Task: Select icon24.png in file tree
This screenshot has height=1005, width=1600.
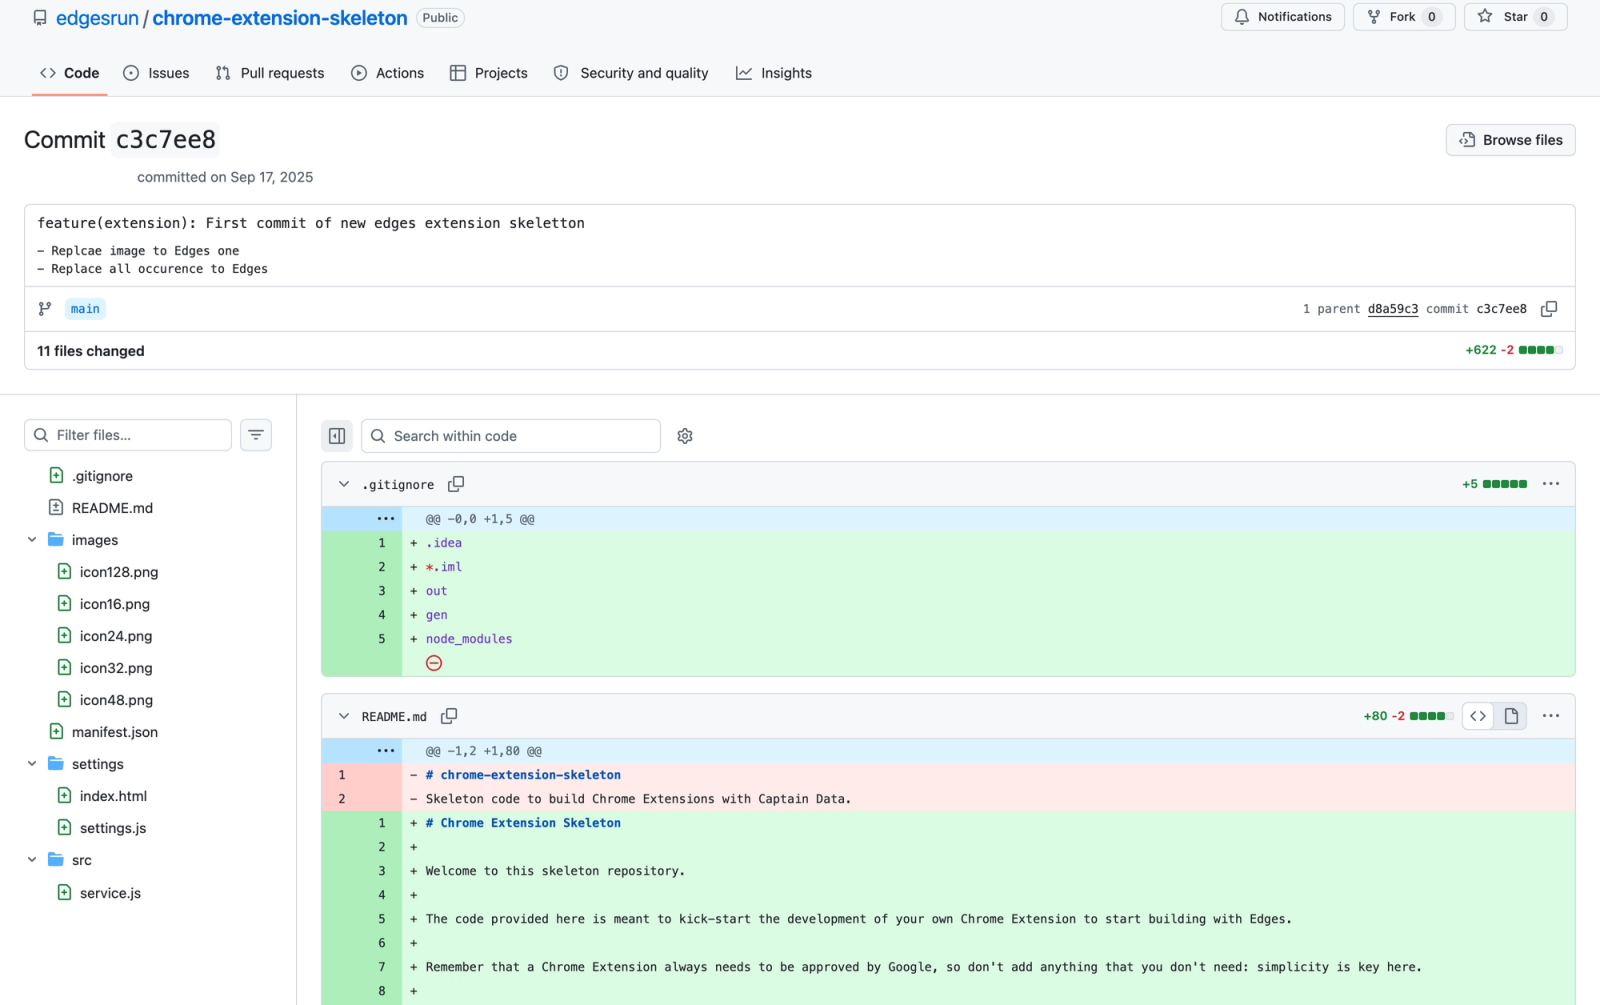Action: 116,636
